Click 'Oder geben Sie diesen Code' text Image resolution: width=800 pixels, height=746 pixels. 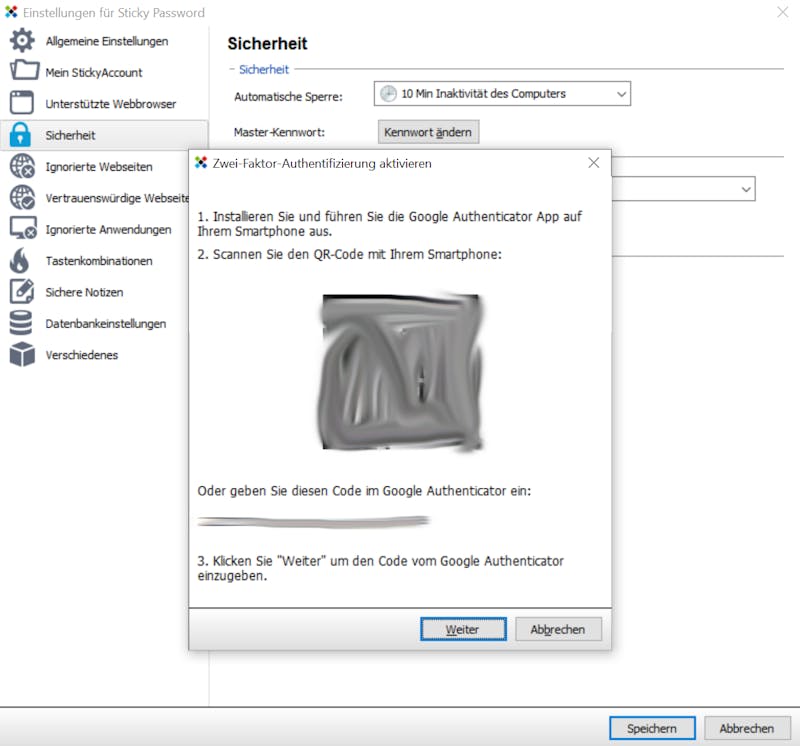pos(364,491)
